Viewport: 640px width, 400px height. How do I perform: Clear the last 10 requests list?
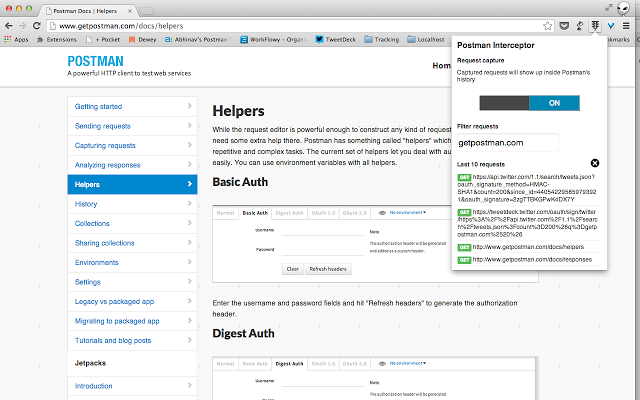[595, 163]
